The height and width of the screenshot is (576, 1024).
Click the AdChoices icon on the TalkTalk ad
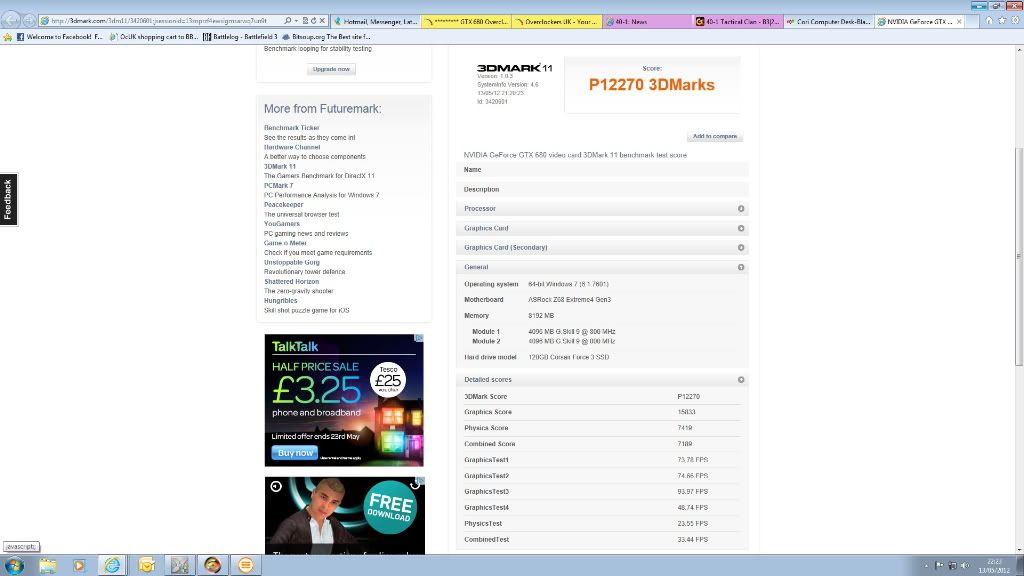pos(419,338)
